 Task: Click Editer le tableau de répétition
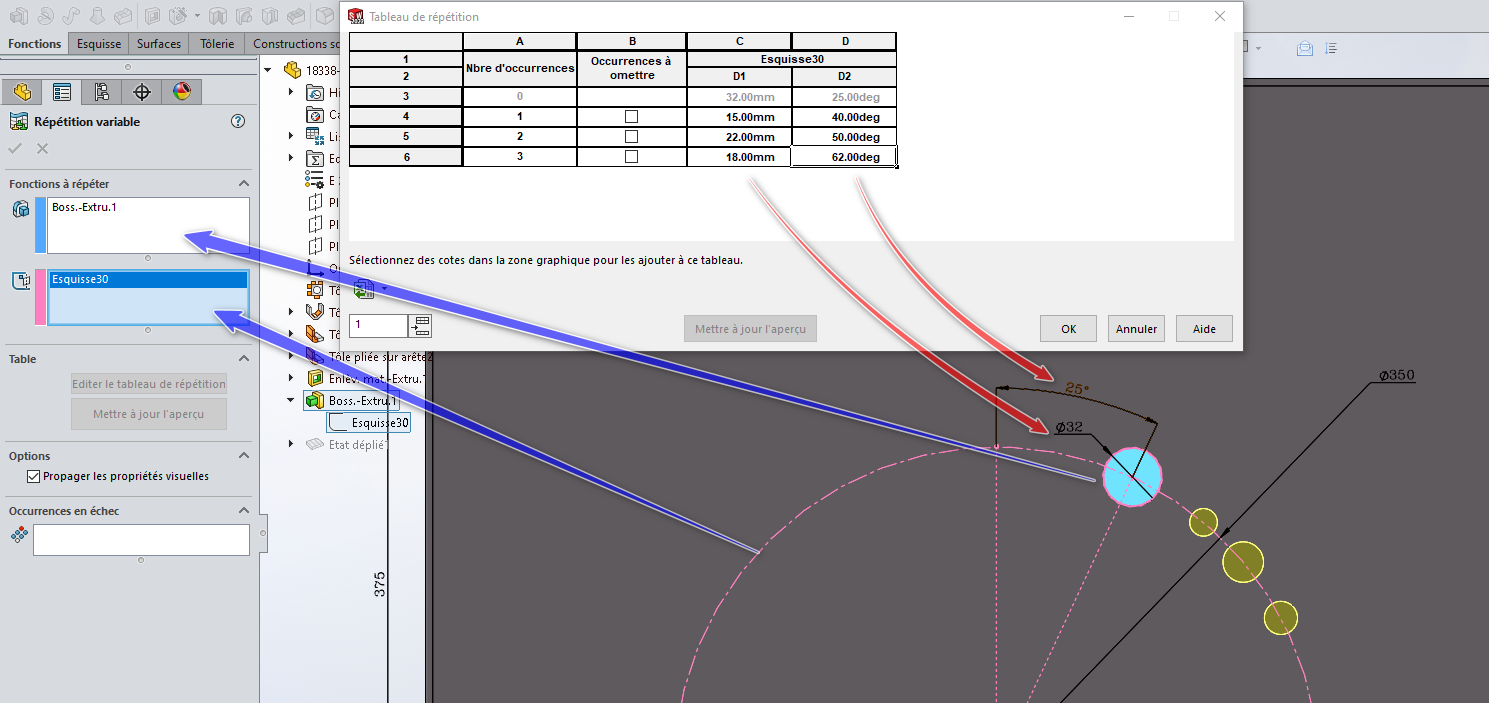point(149,383)
